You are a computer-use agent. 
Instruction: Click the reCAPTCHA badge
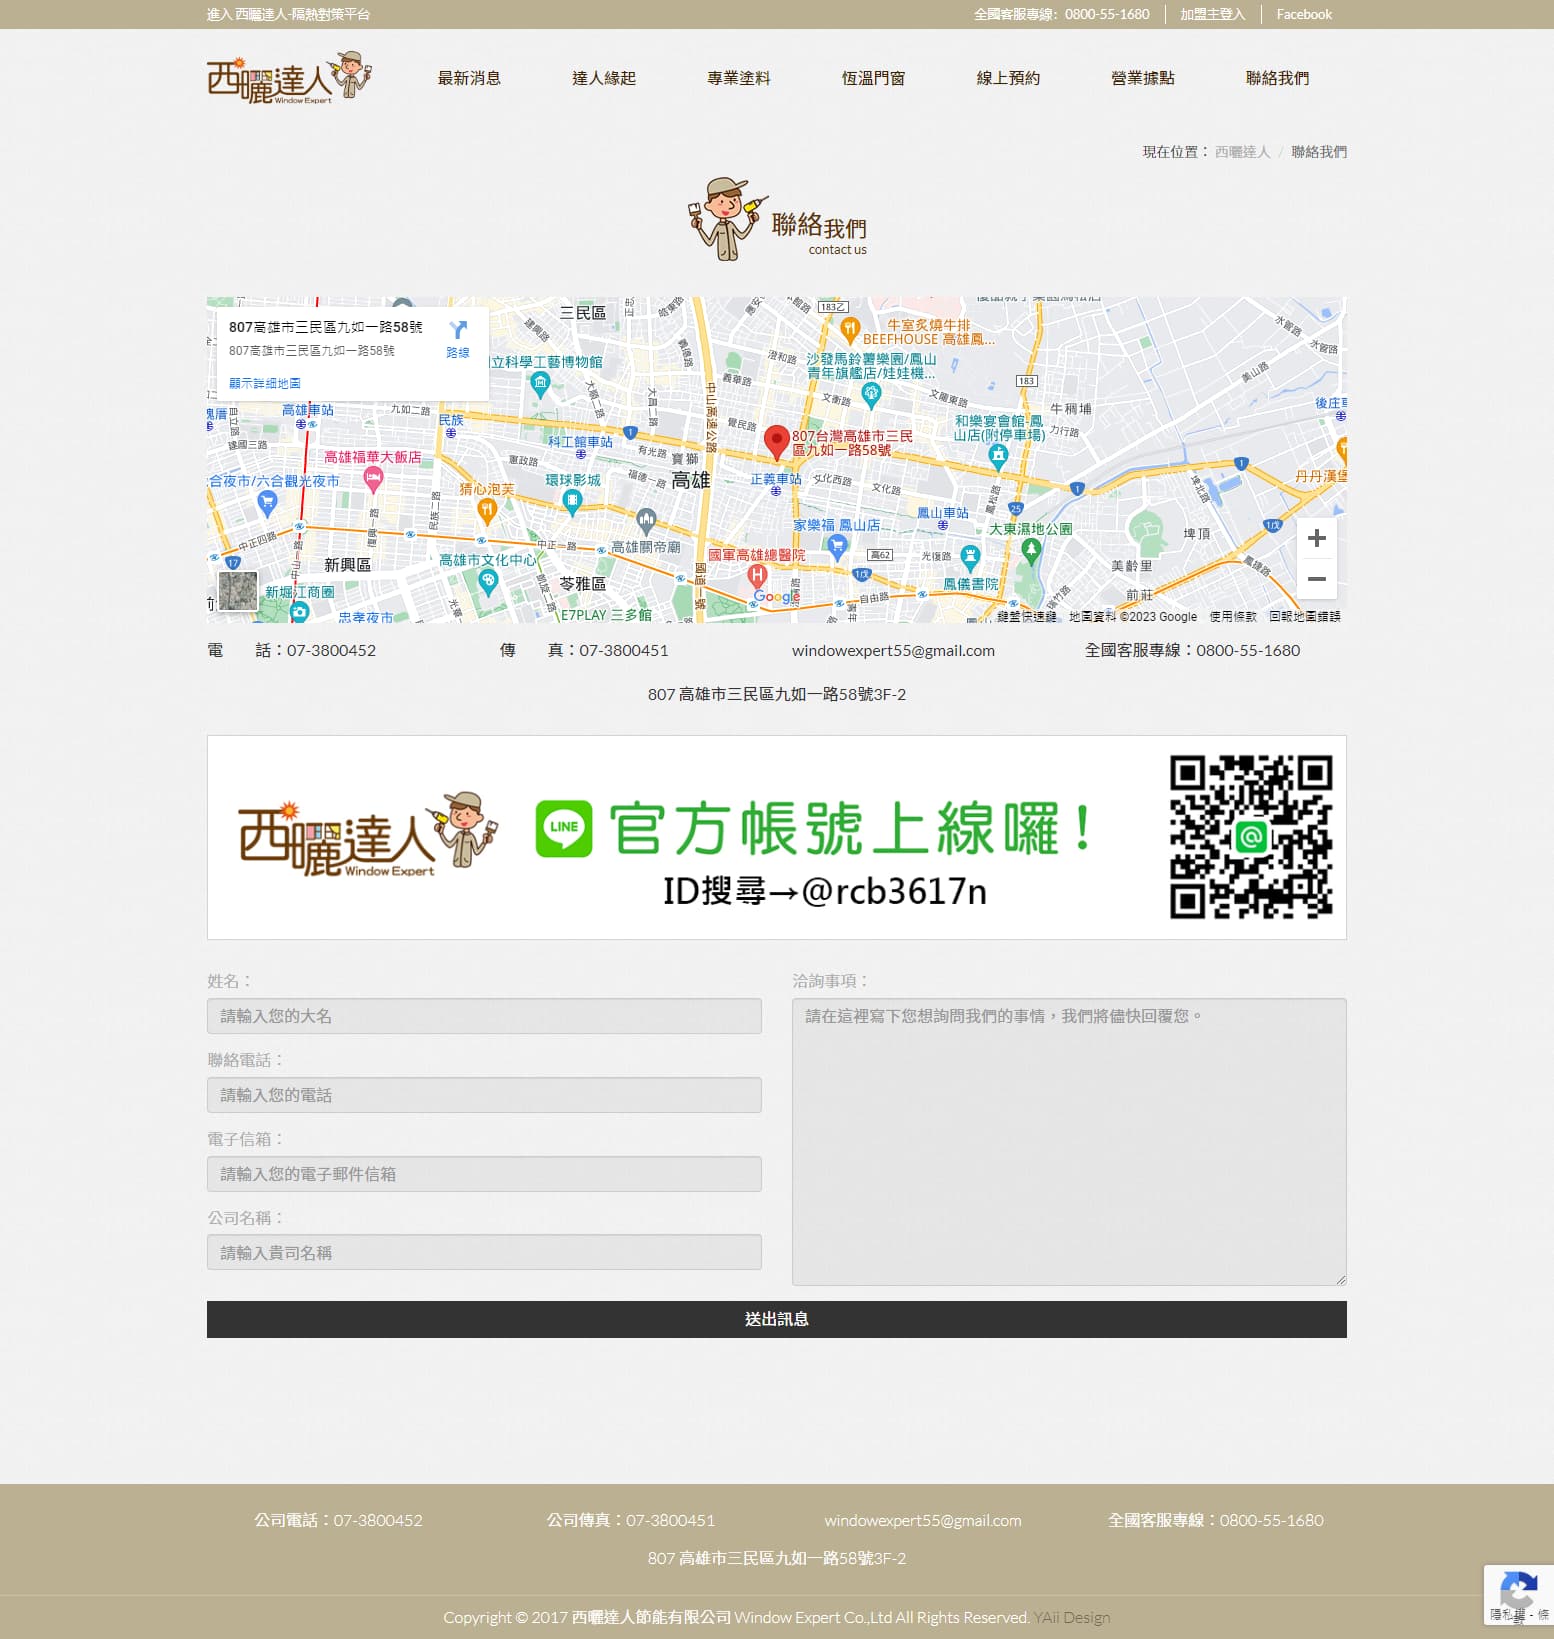pyautogui.click(x=1518, y=1594)
